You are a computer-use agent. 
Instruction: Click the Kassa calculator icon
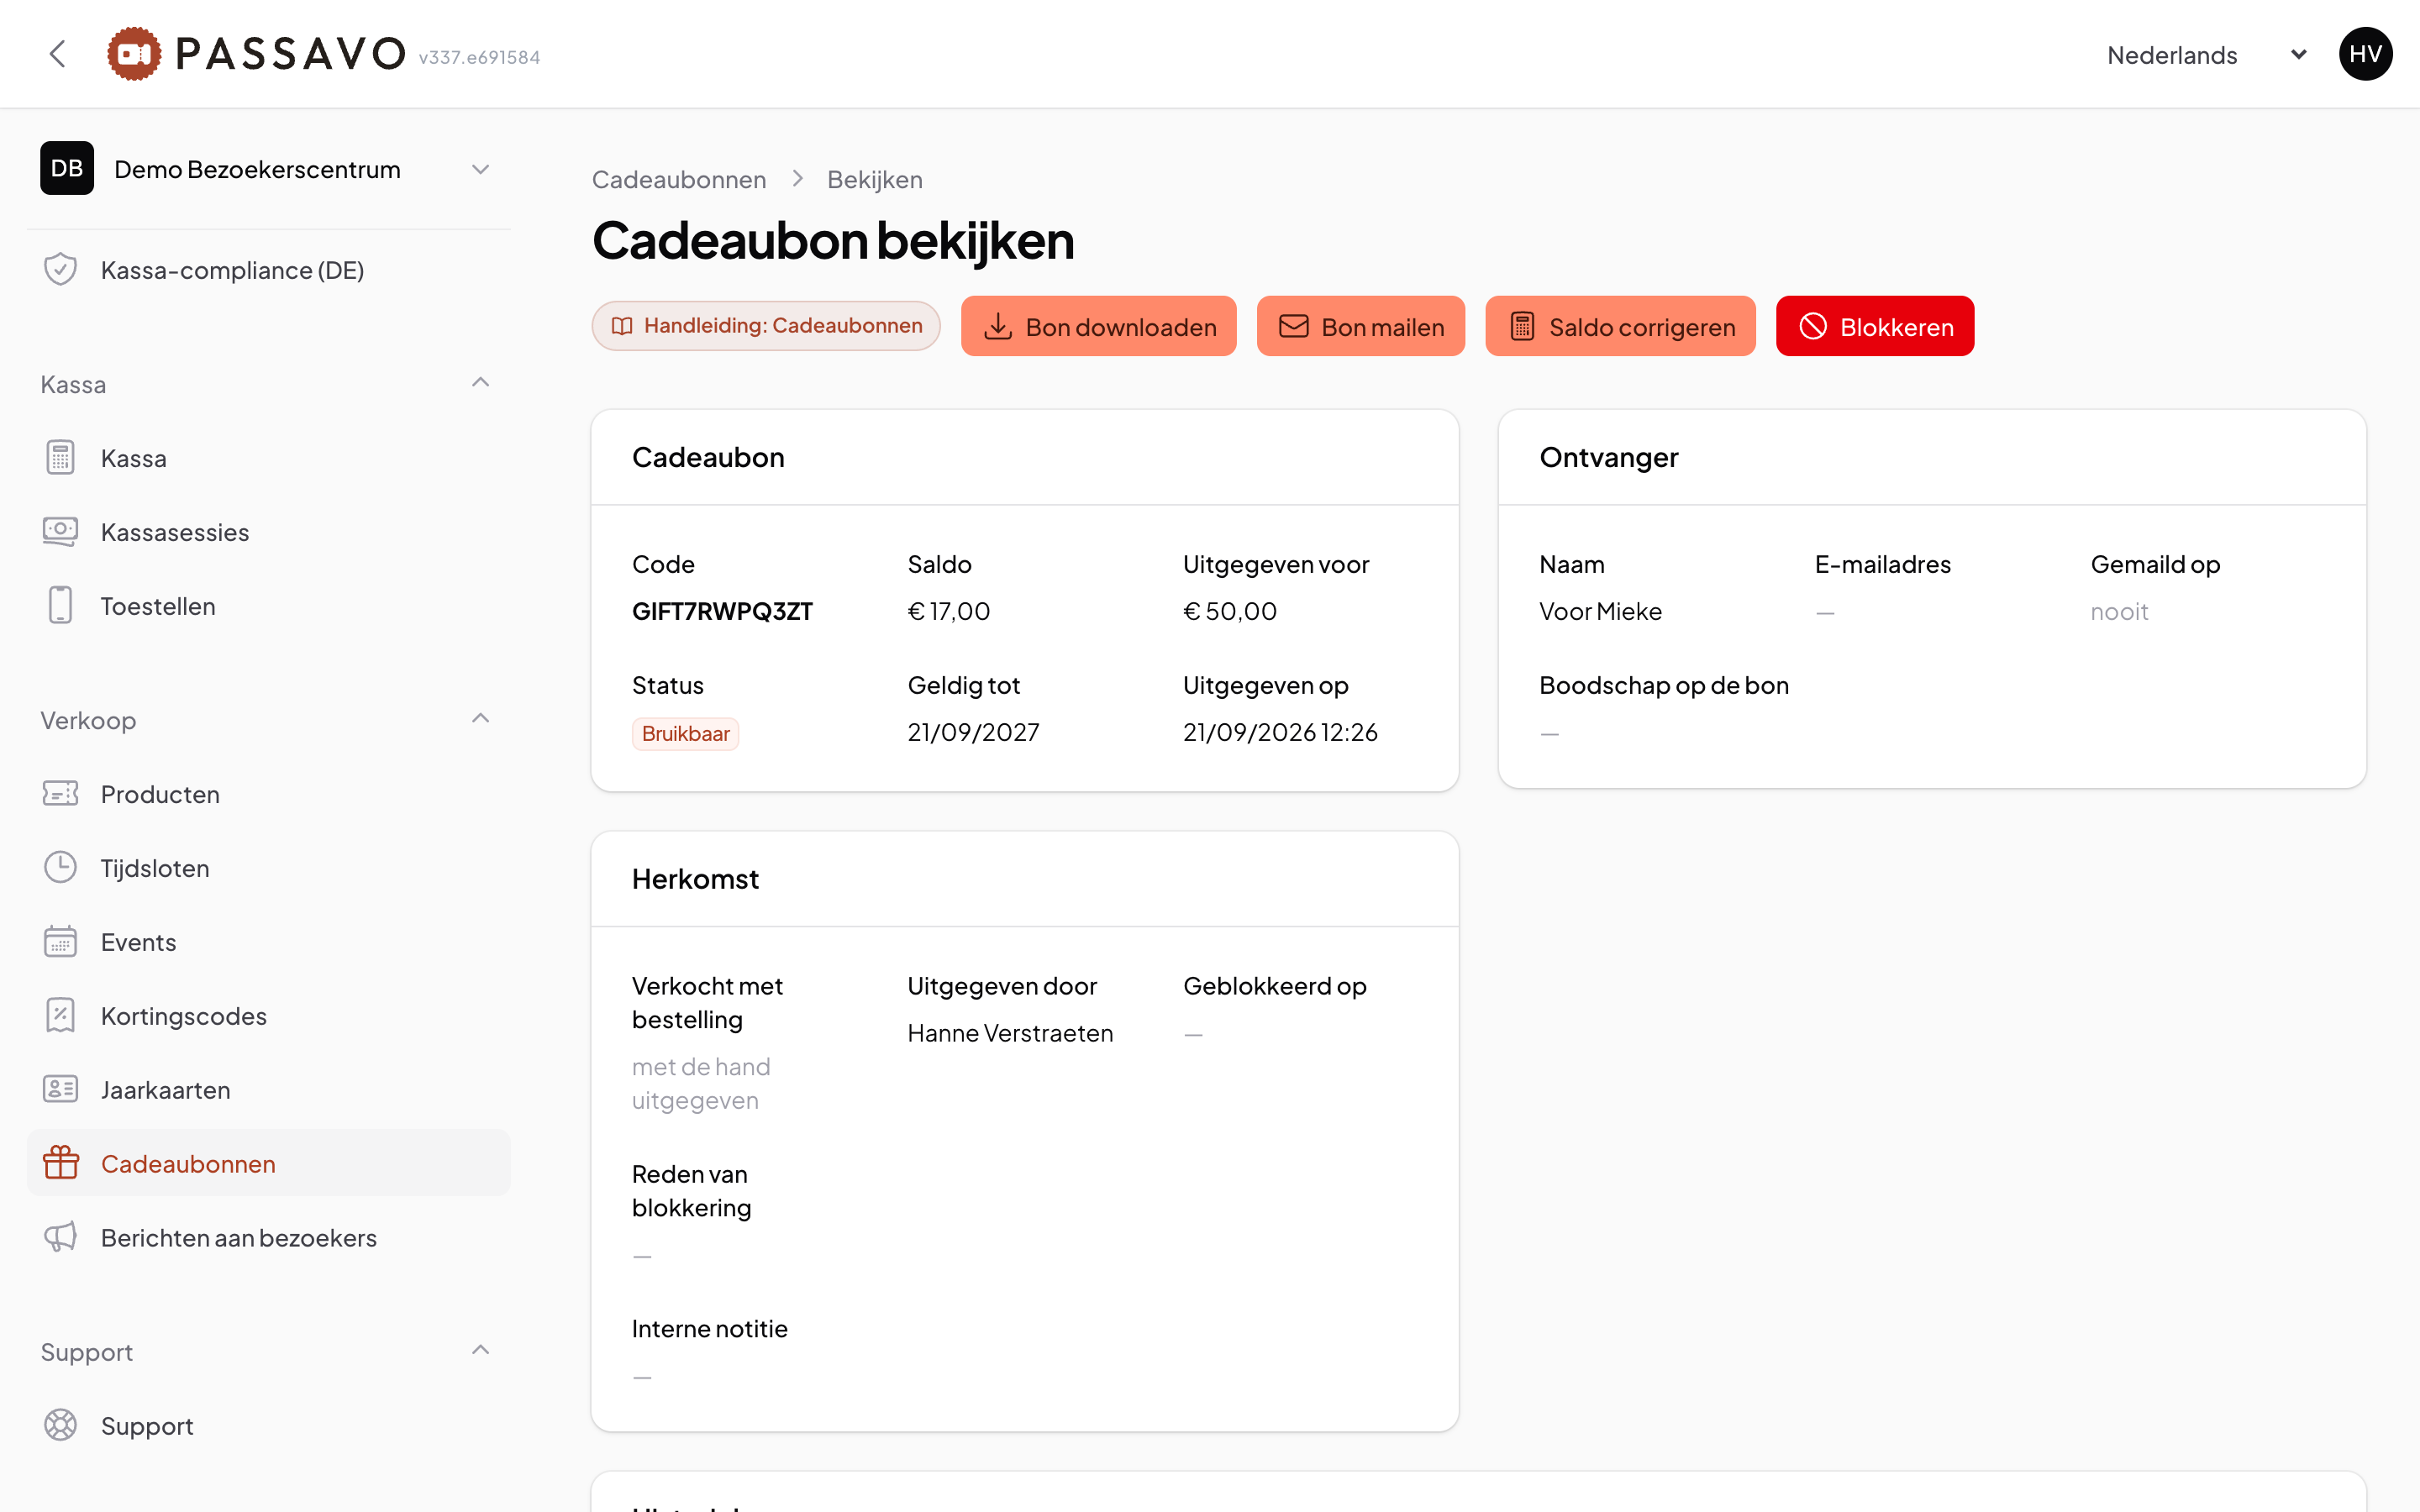[x=60, y=457]
